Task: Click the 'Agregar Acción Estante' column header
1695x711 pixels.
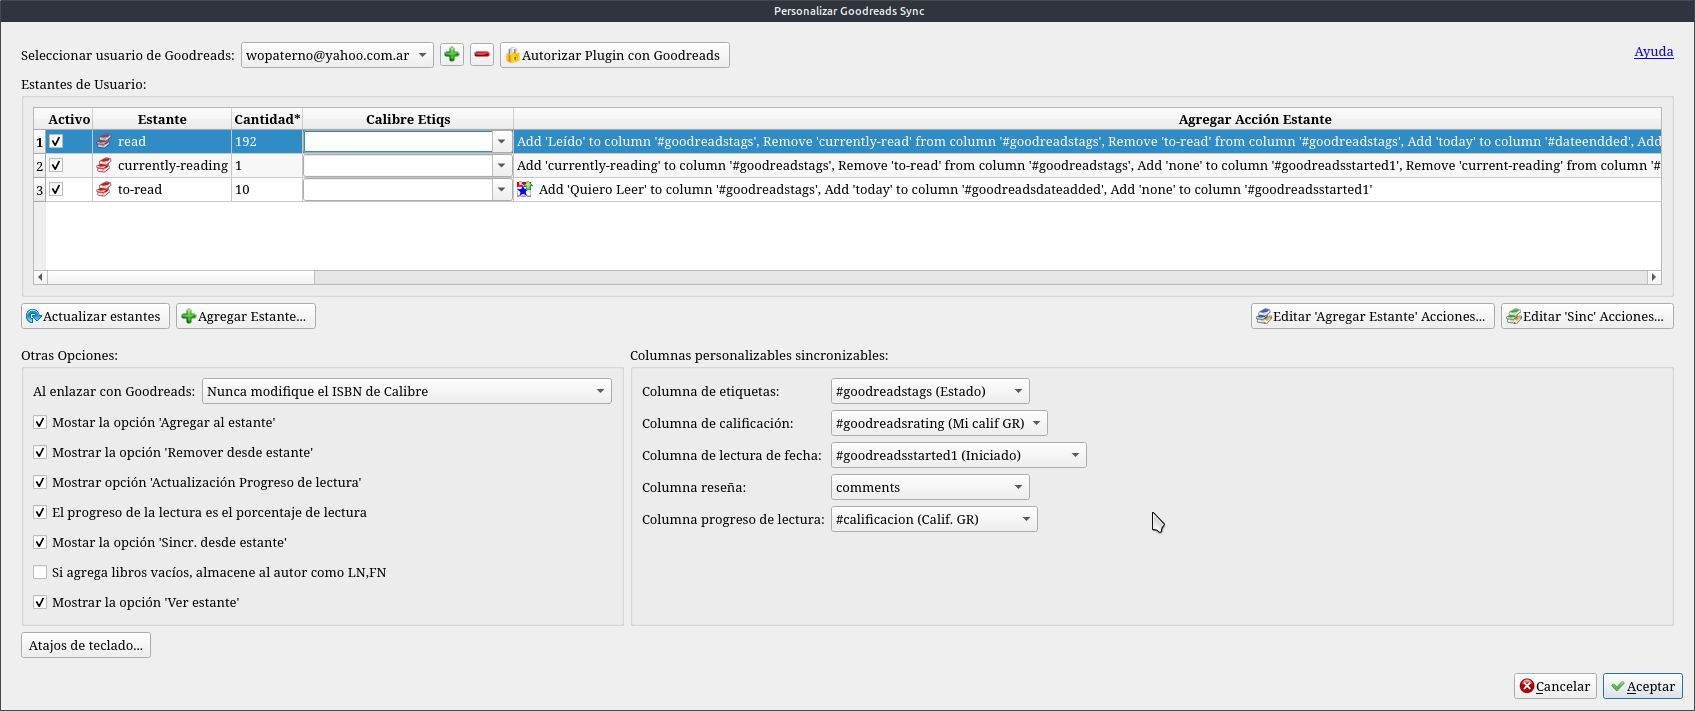Action: tap(1087, 119)
